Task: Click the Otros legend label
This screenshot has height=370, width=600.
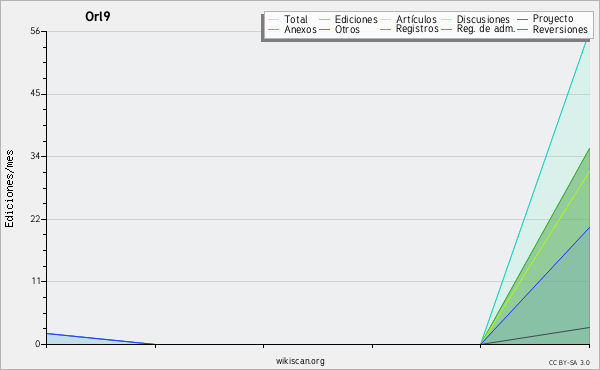Action: pyautogui.click(x=347, y=29)
